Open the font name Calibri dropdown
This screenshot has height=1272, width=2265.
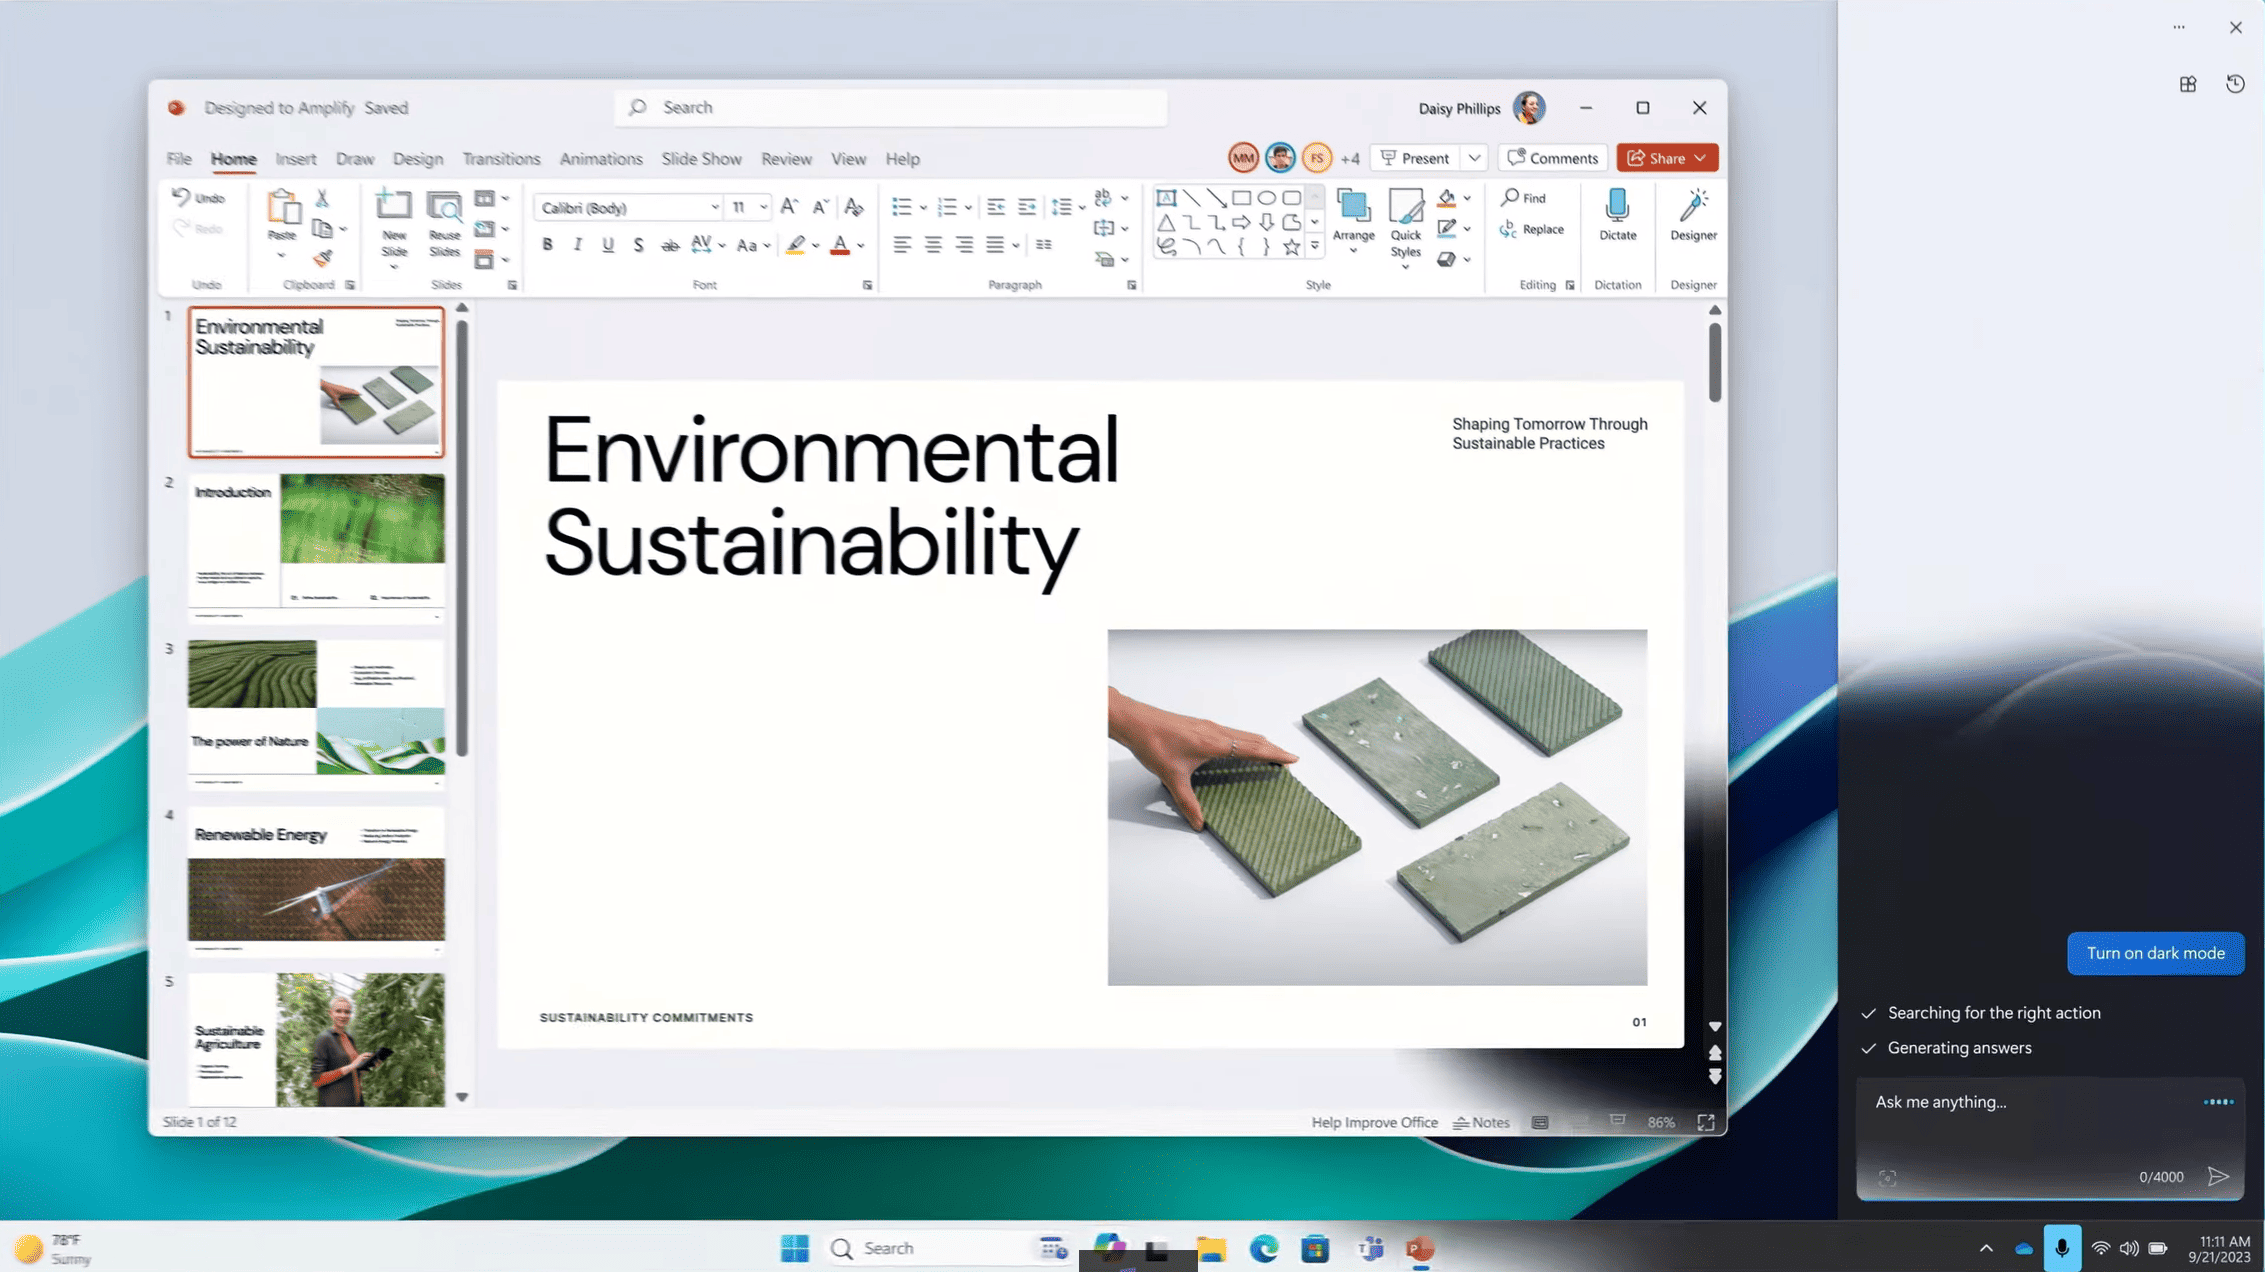(714, 208)
